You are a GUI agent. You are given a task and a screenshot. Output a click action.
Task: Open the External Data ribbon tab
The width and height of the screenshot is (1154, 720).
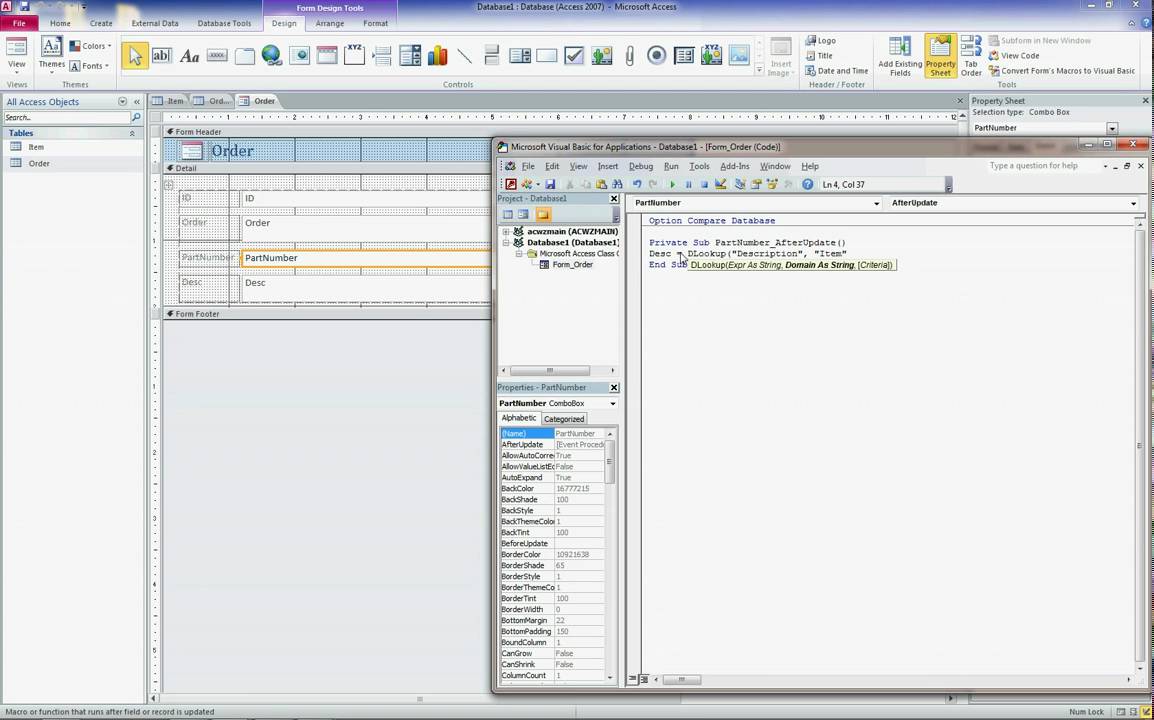tap(155, 24)
